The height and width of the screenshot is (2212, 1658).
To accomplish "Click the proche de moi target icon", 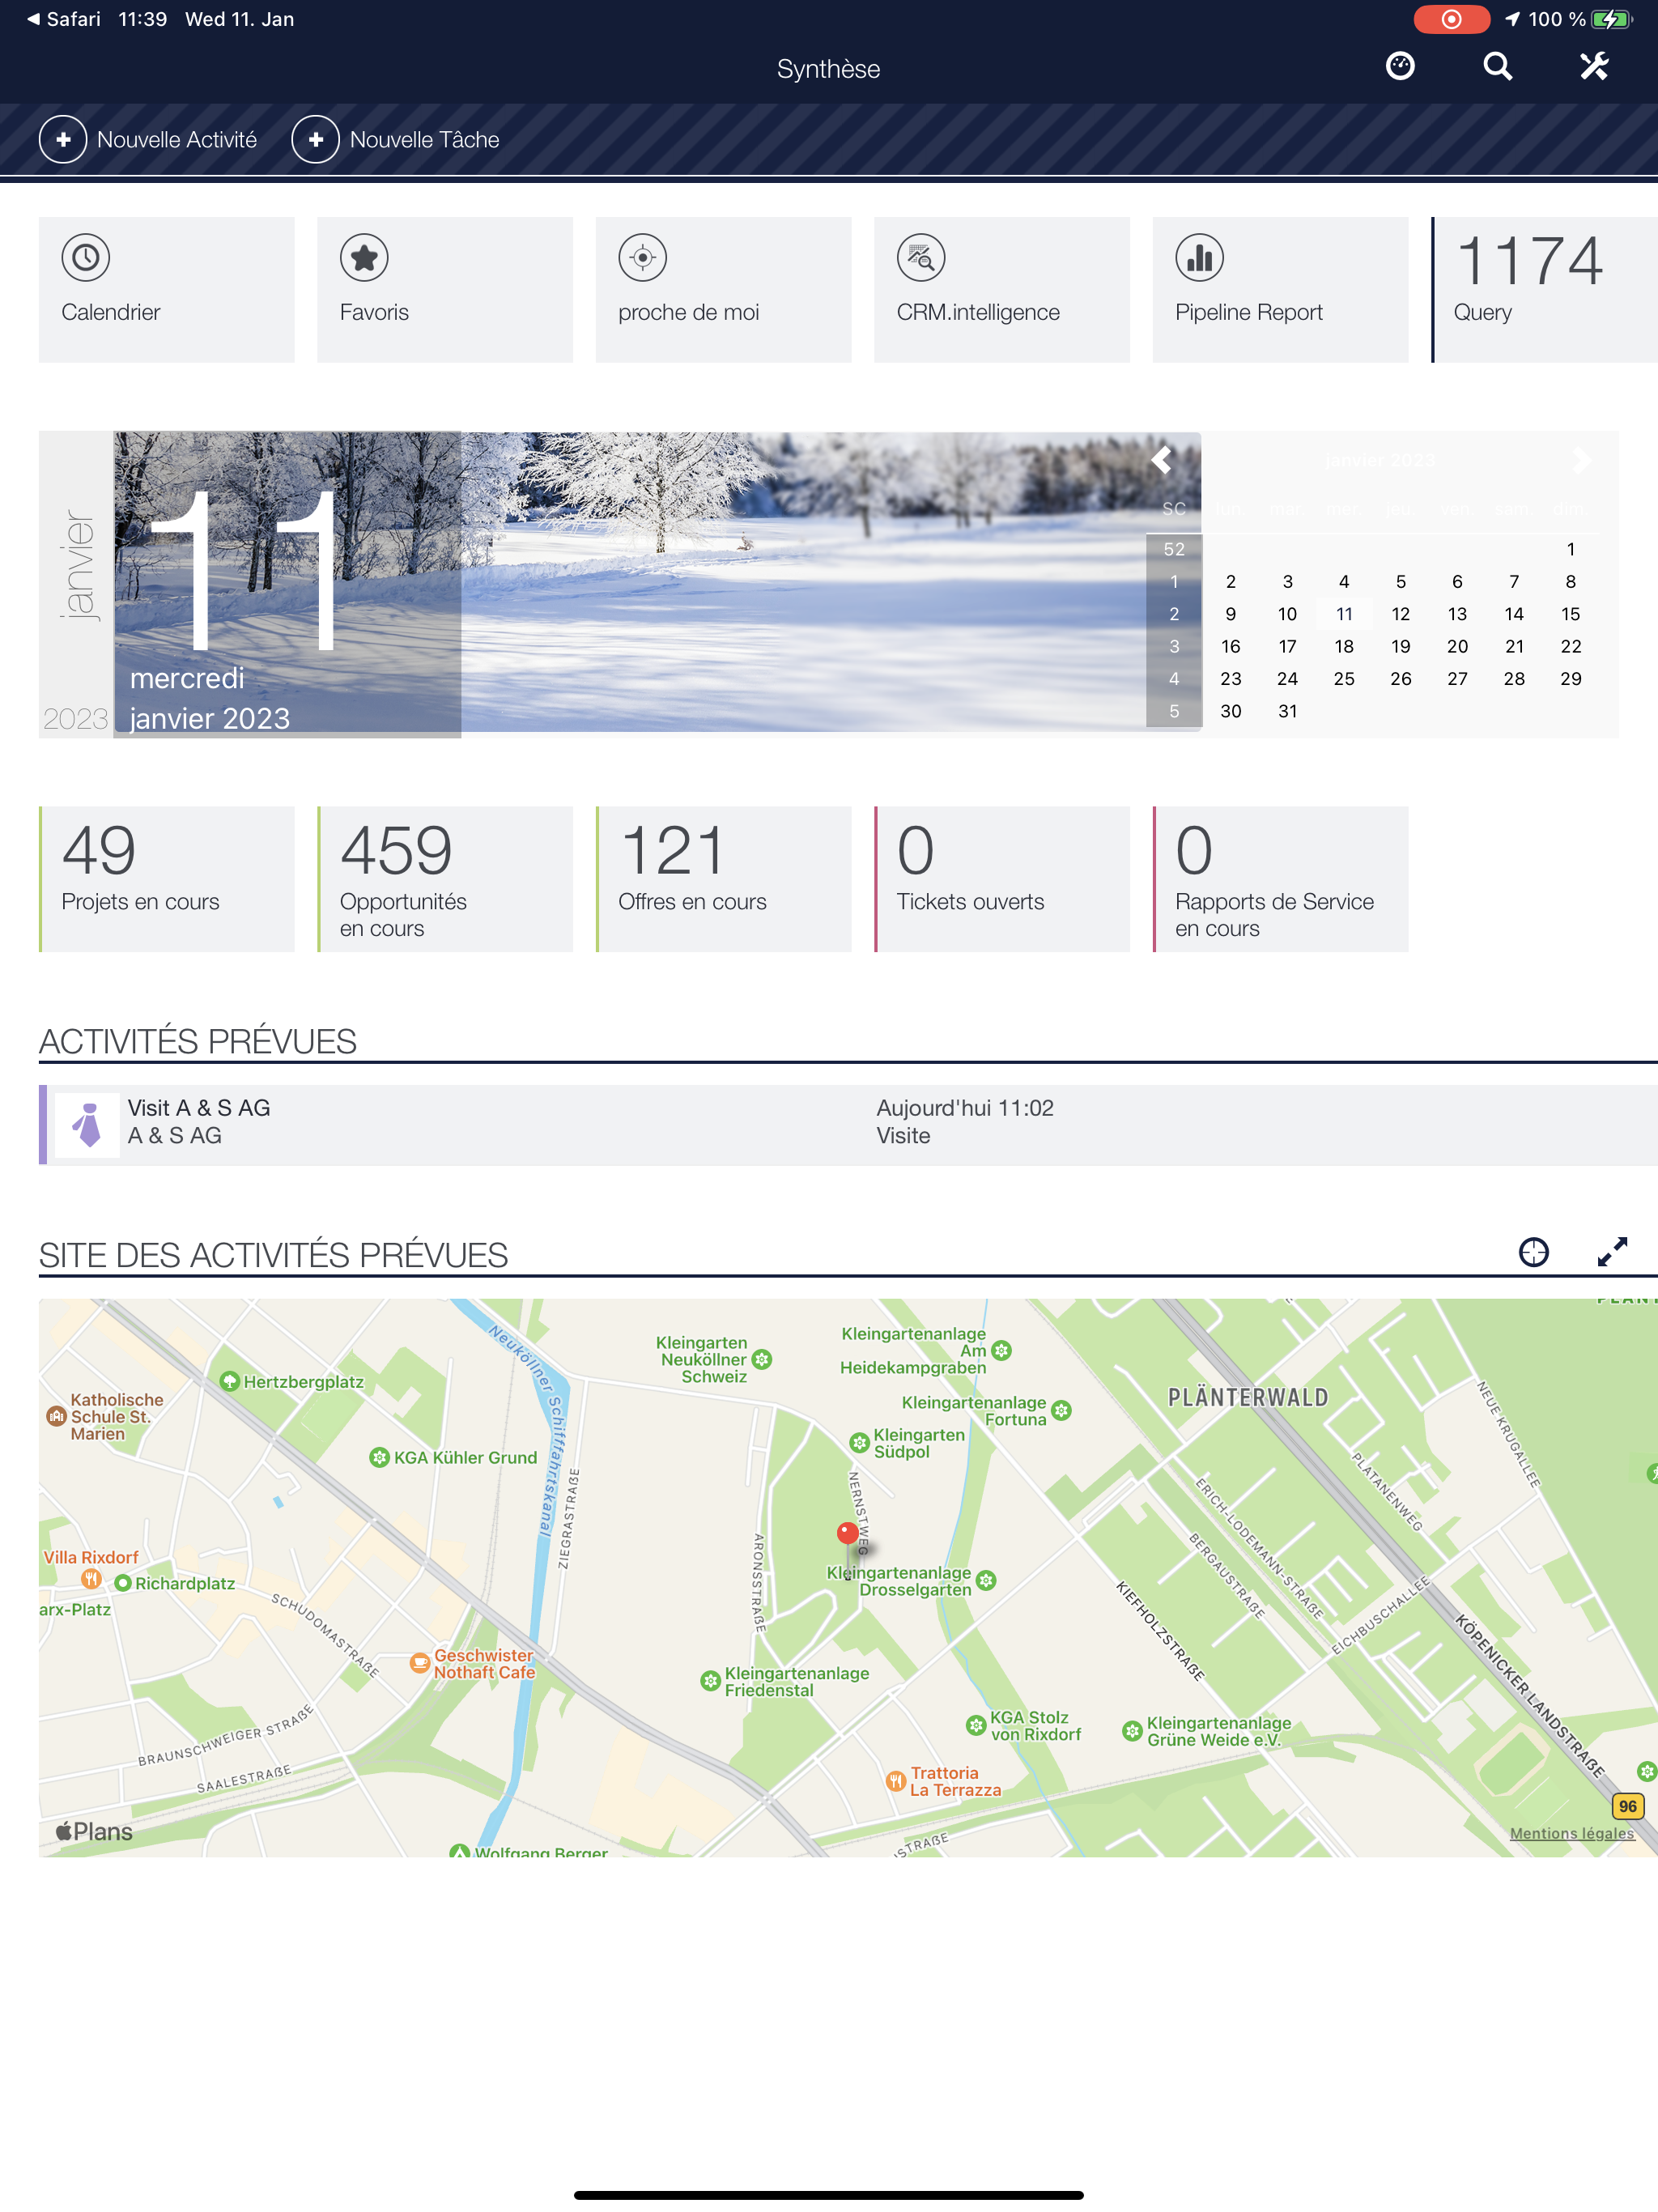I will (x=643, y=258).
